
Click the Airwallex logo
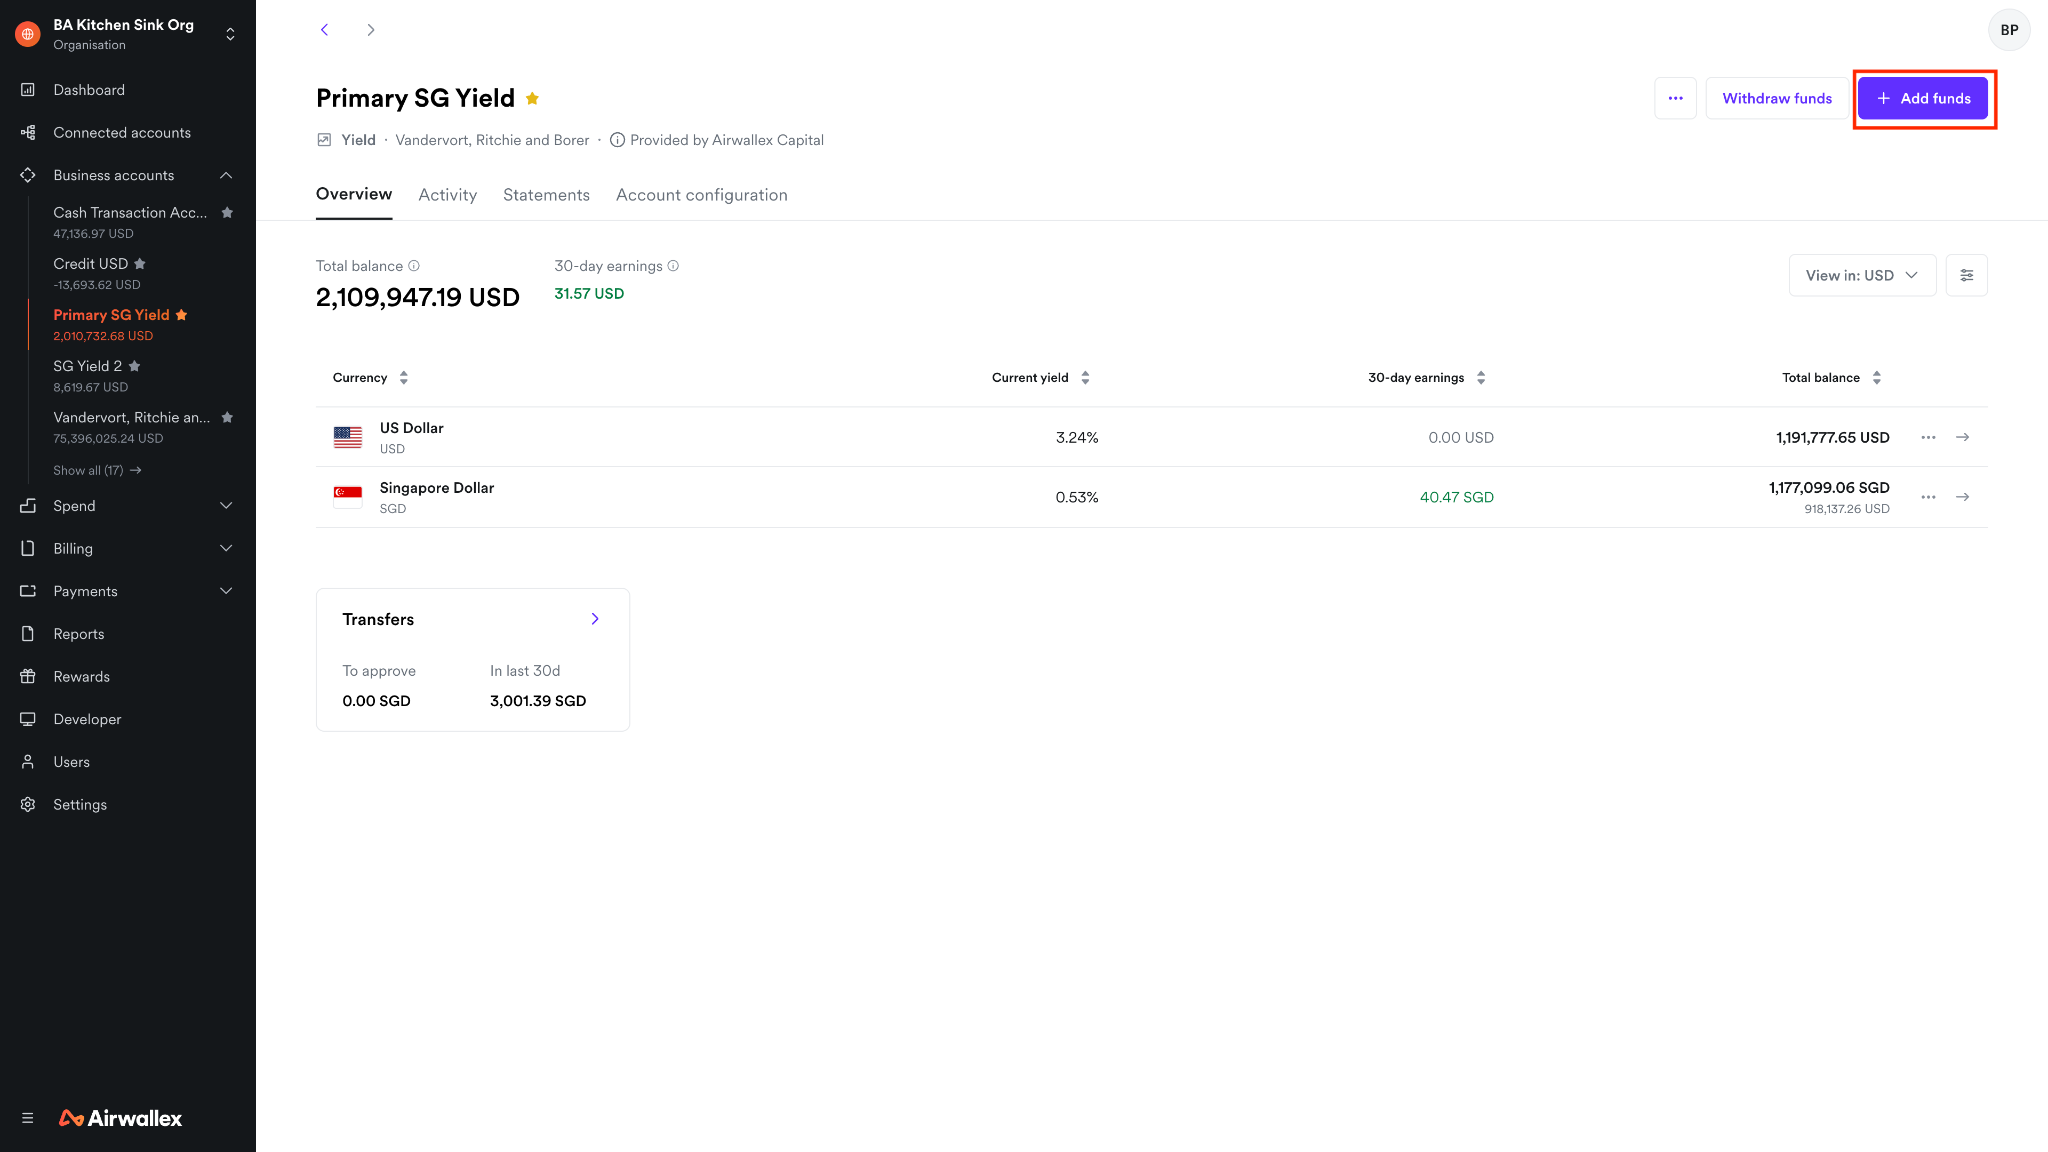(121, 1118)
